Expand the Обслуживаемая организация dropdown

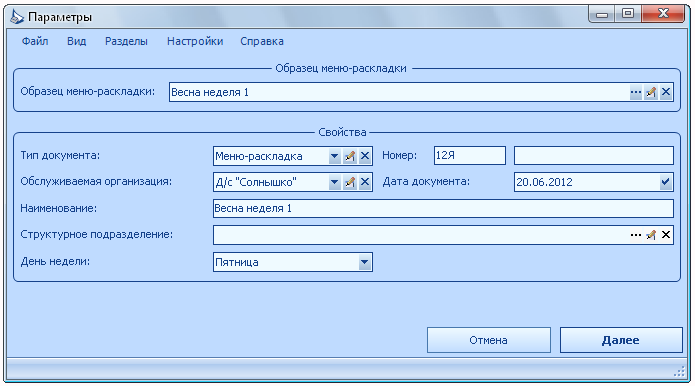pyautogui.click(x=335, y=182)
